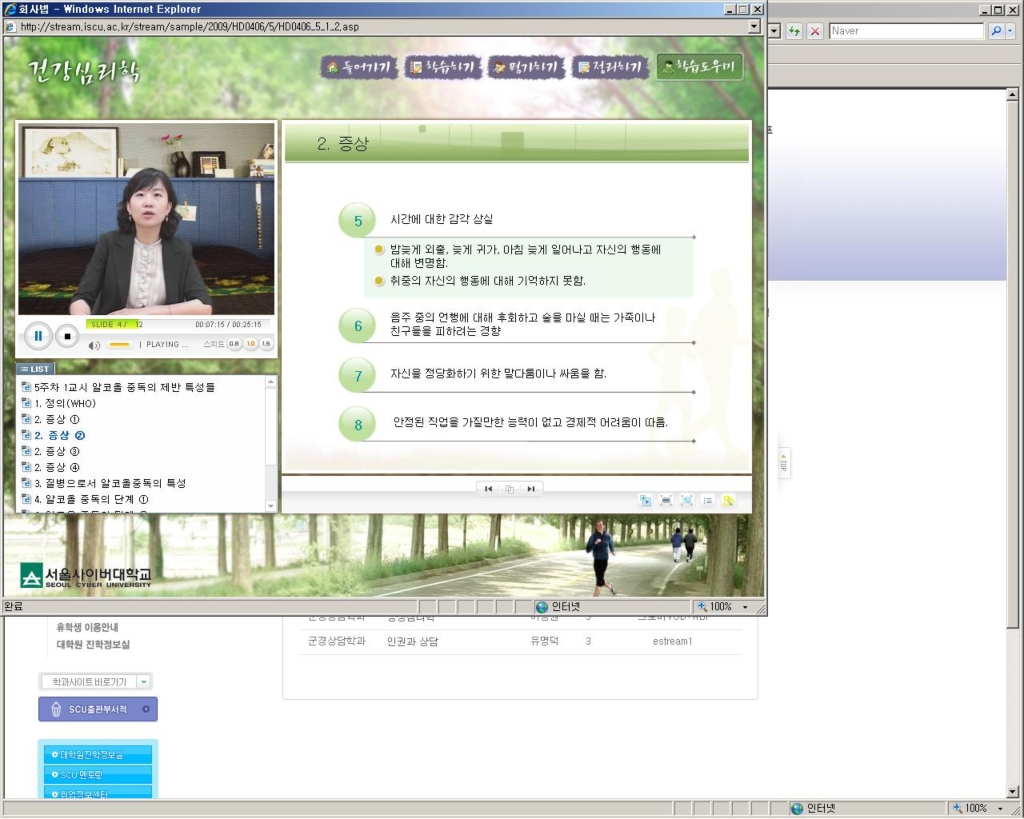Click popup zoom magnifier icon
Viewport: 1024px width, 819px height.
[702, 607]
